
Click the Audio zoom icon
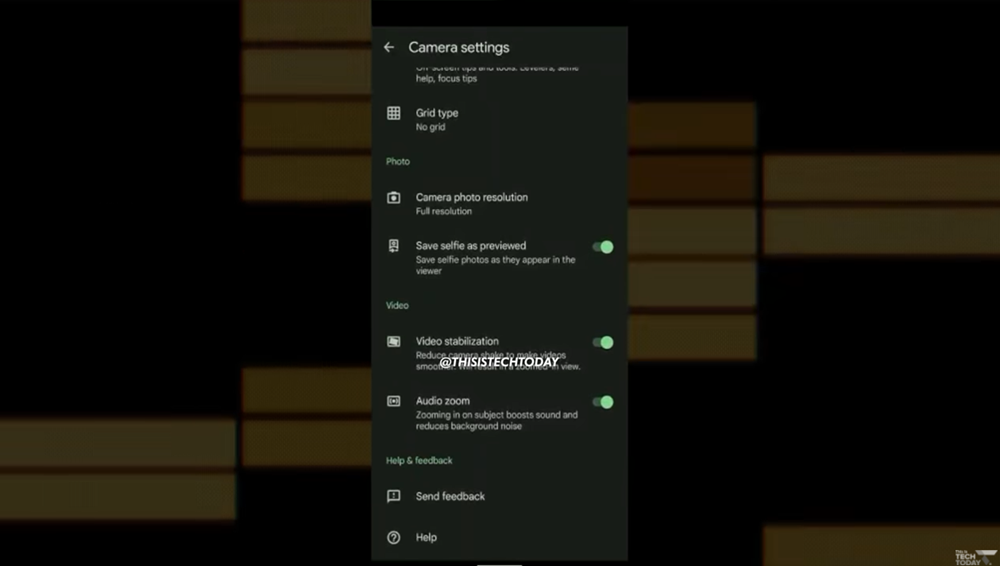click(x=394, y=401)
